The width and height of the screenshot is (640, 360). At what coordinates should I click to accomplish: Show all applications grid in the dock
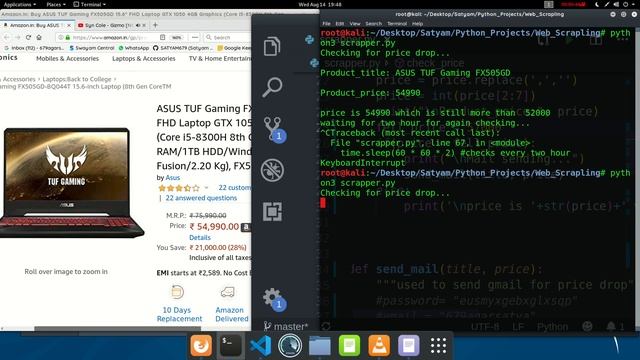438,346
